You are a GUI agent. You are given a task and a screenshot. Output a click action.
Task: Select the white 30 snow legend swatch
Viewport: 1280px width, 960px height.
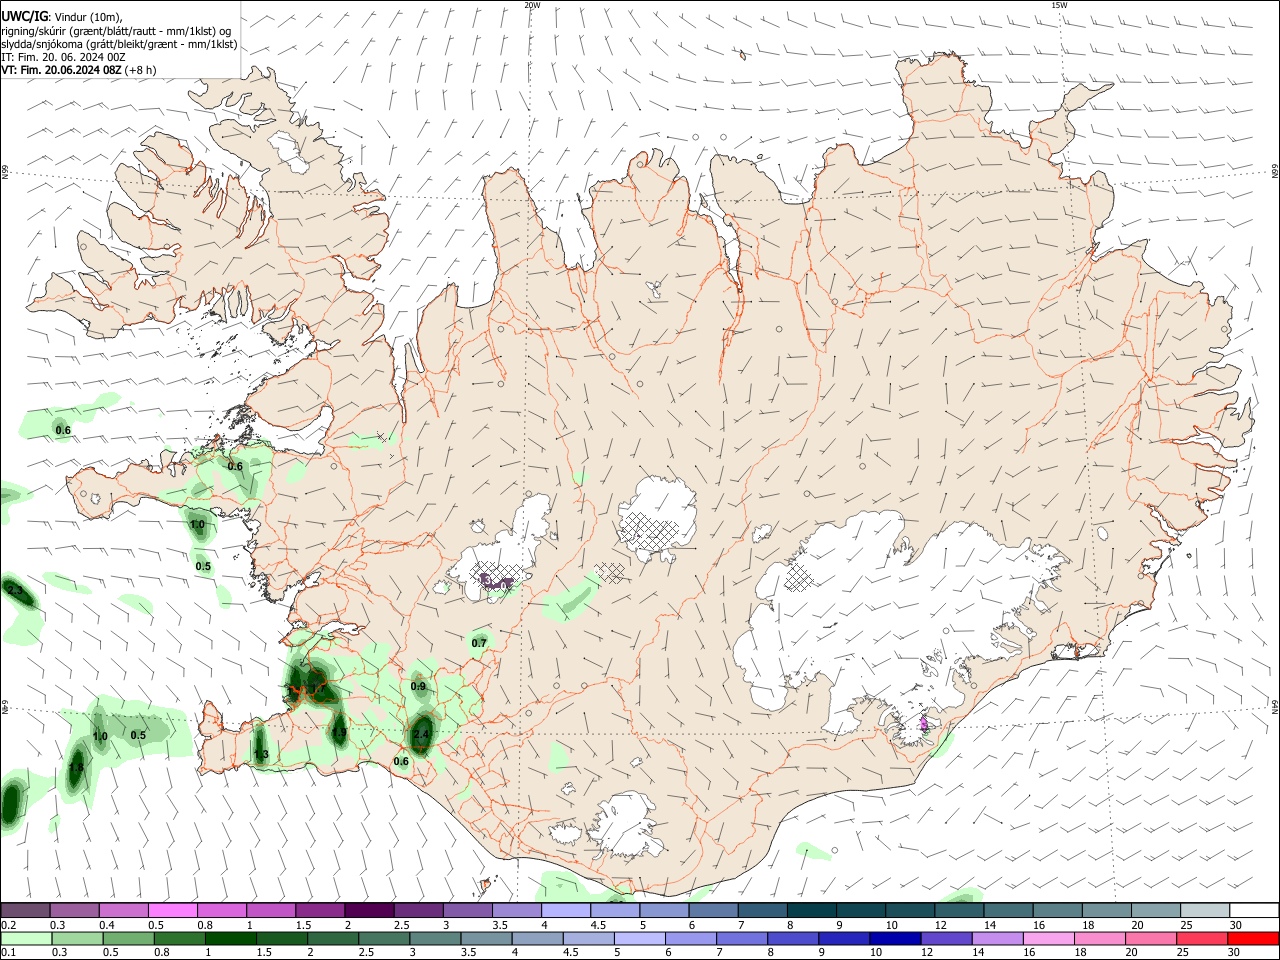pyautogui.click(x=1254, y=910)
